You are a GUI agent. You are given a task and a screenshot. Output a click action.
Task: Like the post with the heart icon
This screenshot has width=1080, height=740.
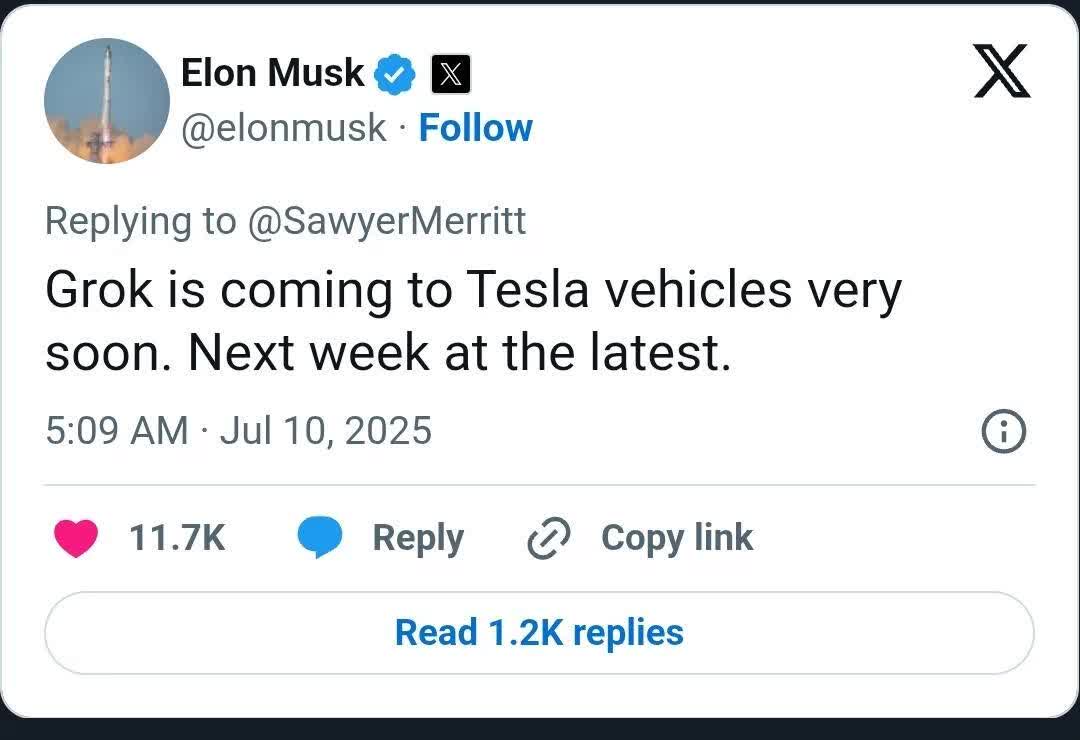(x=76, y=538)
